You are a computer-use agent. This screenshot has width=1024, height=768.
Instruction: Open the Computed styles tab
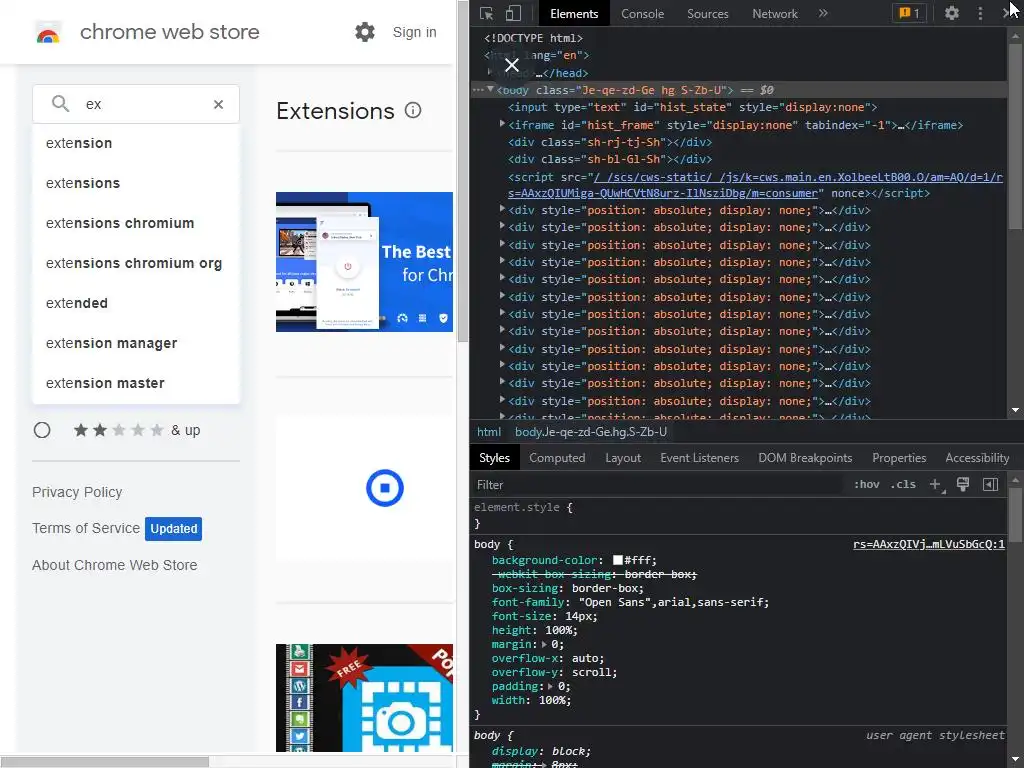(557, 458)
